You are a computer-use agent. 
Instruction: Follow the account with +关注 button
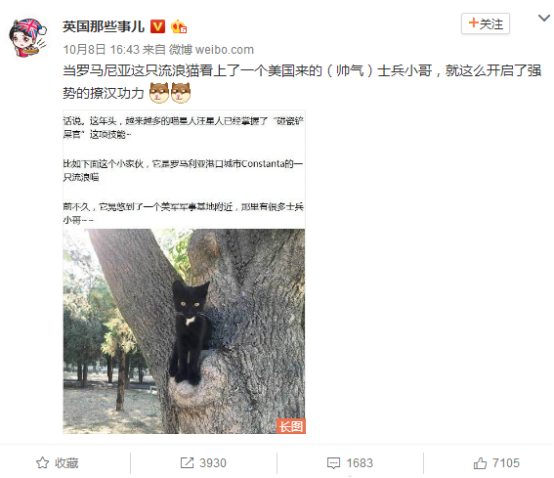(485, 24)
